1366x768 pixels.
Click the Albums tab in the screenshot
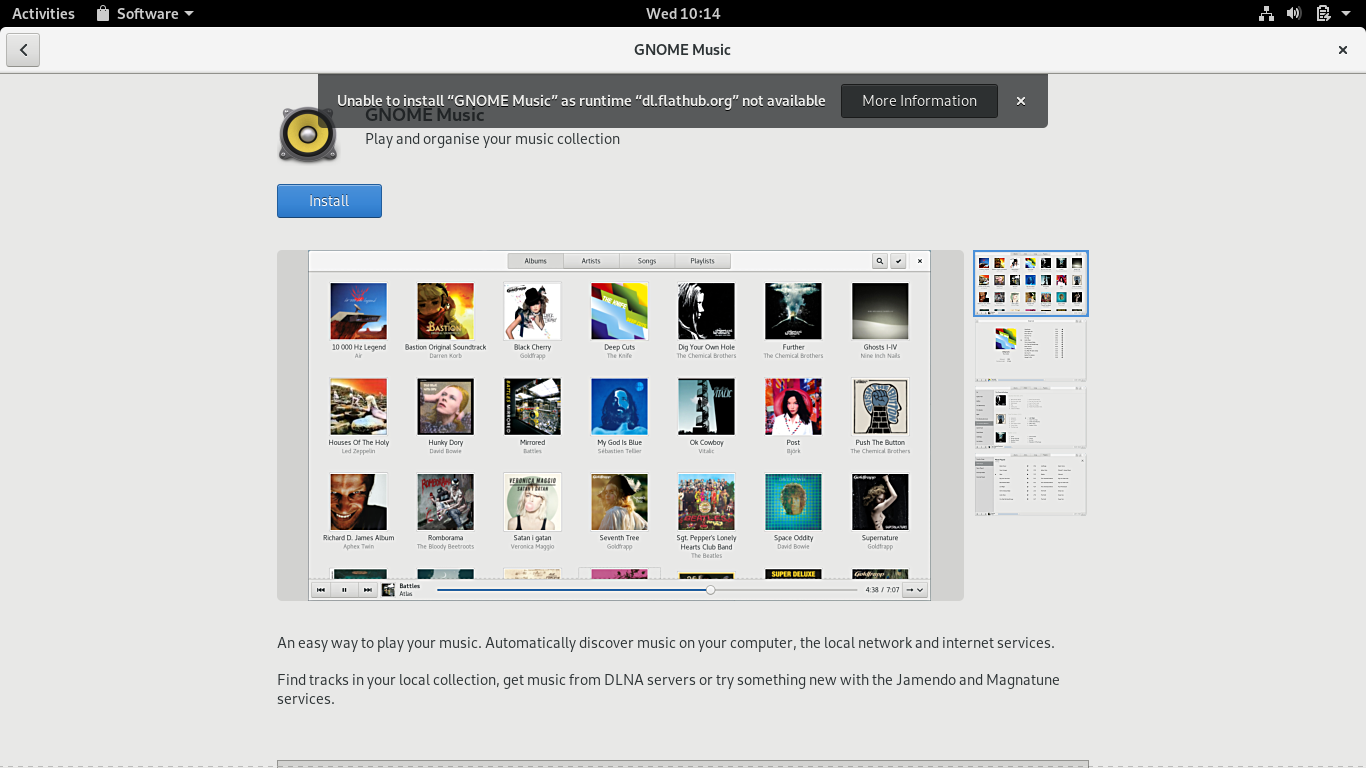(536, 261)
